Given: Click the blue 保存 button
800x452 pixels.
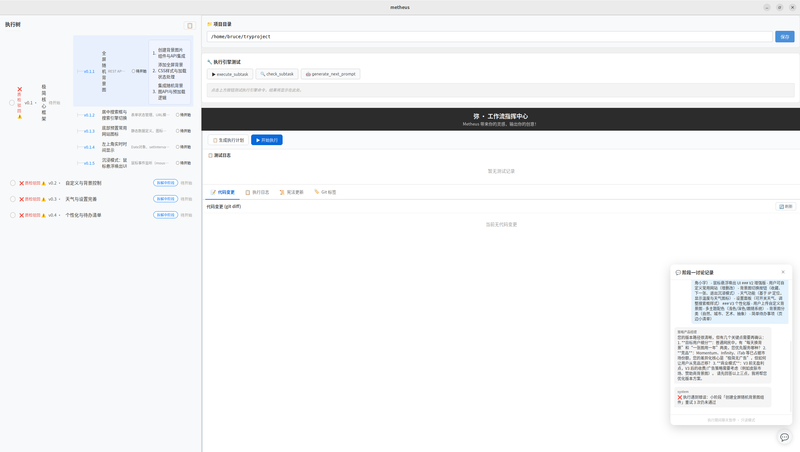Looking at the screenshot, I should pos(785,37).
